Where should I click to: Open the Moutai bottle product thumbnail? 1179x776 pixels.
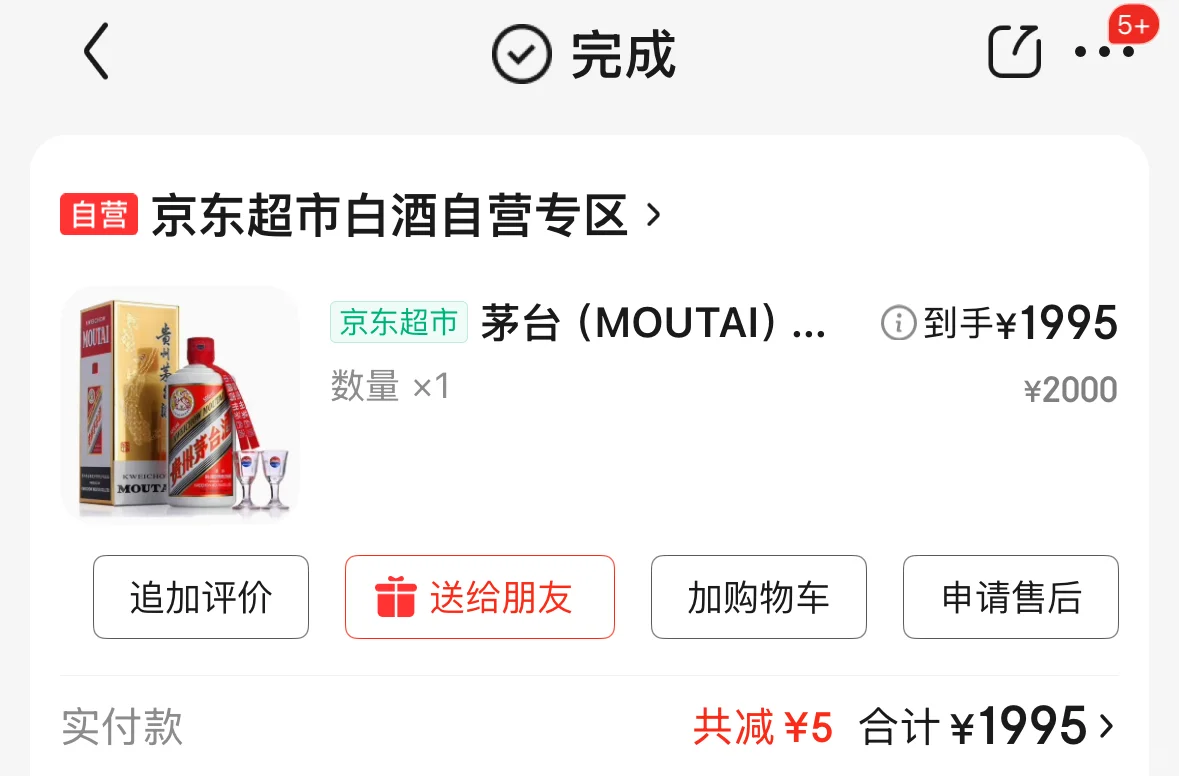tap(180, 405)
